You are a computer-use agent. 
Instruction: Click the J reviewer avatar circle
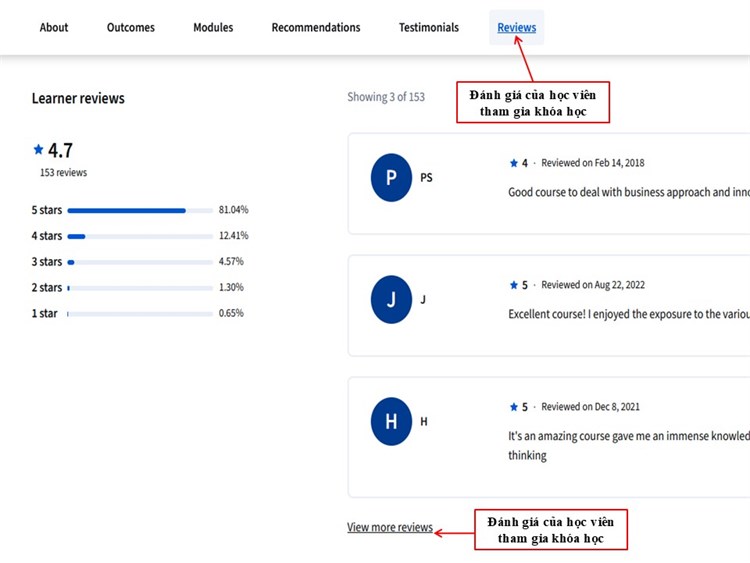(x=391, y=299)
